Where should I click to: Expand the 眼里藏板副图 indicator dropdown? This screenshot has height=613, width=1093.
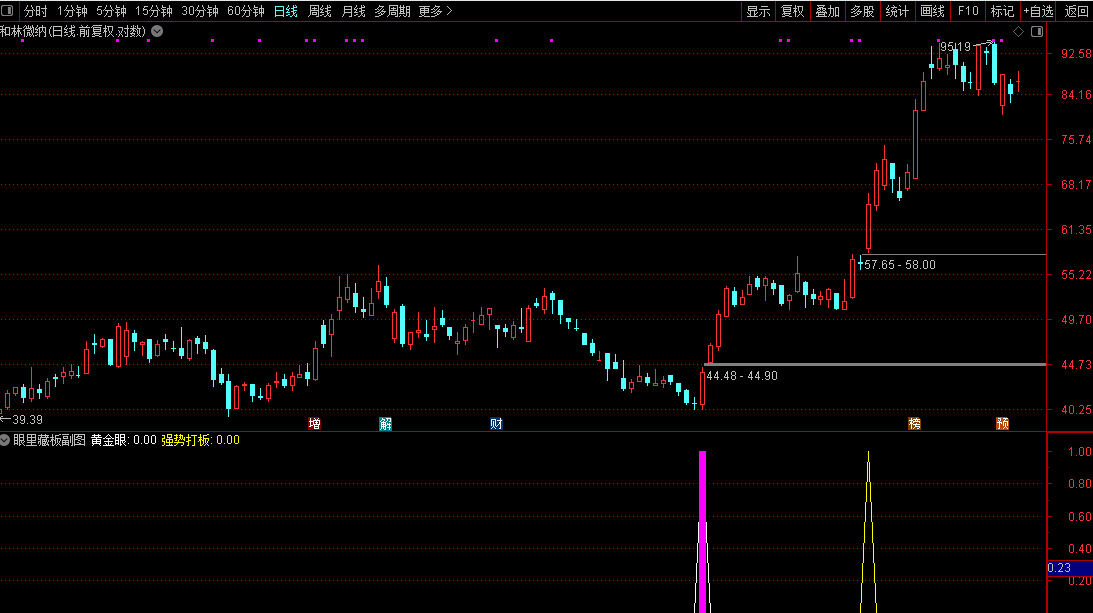(x=5, y=440)
